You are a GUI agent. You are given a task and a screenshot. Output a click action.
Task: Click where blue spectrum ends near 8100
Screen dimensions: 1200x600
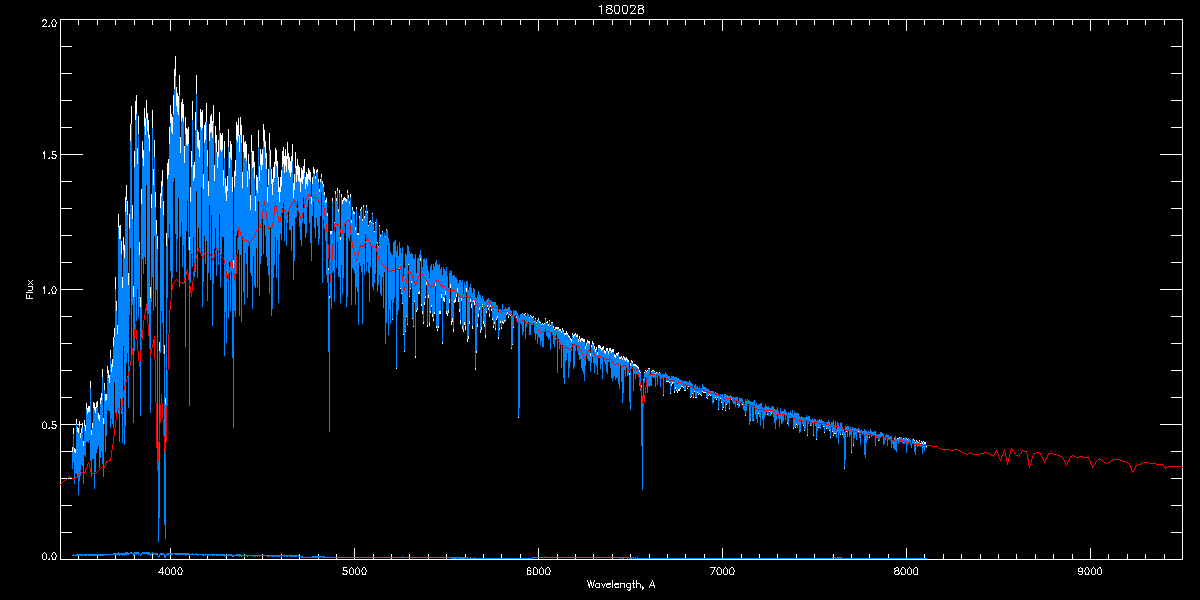[x=925, y=444]
